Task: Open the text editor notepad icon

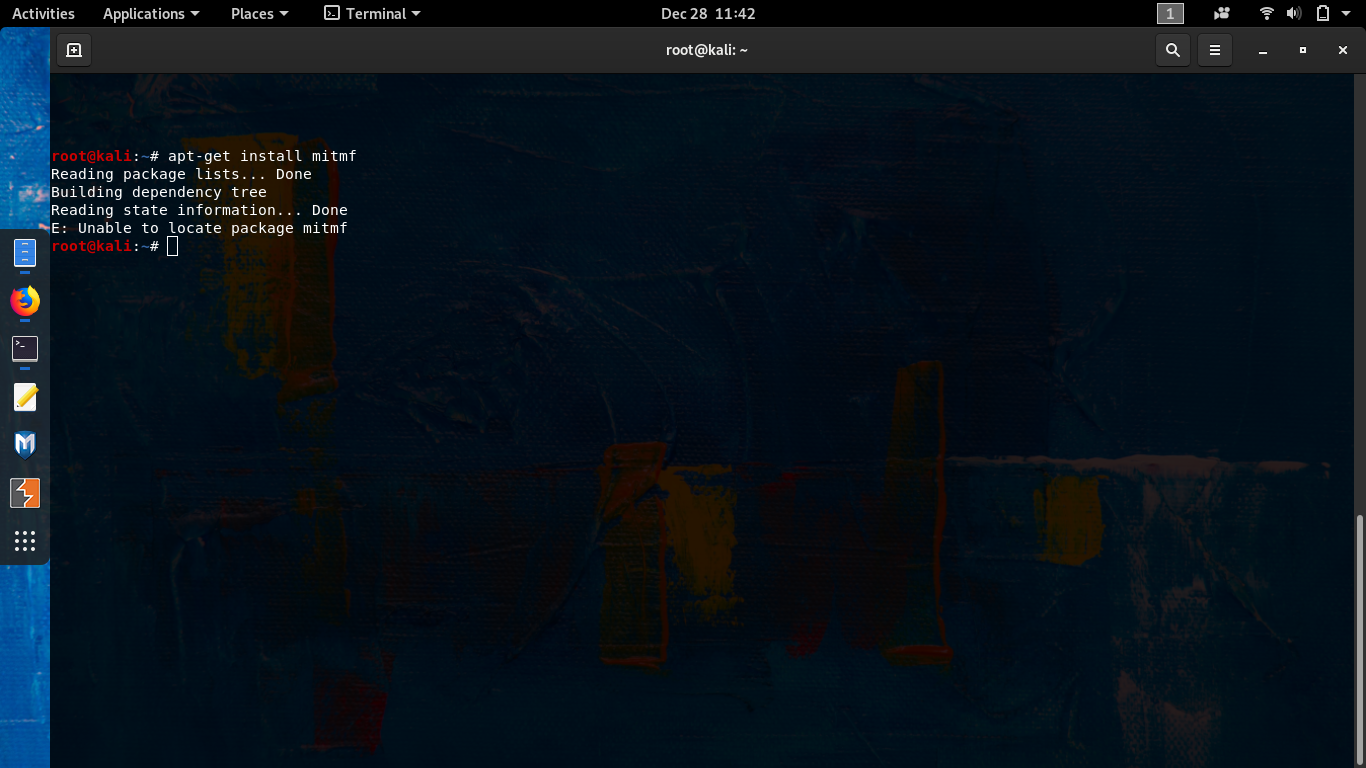Action: point(25,397)
